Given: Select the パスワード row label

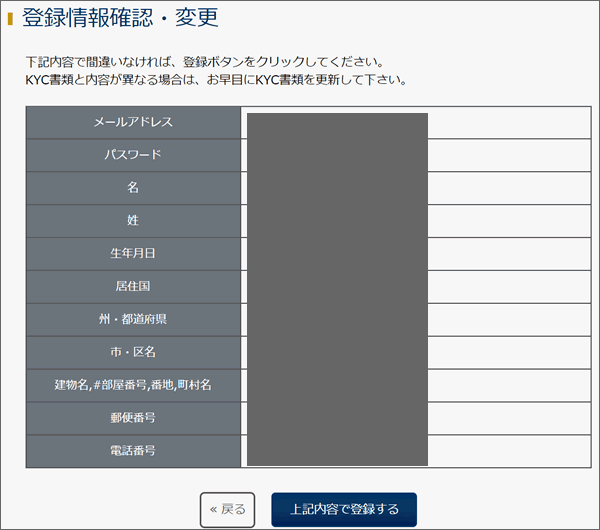Looking at the screenshot, I should click(x=133, y=155).
